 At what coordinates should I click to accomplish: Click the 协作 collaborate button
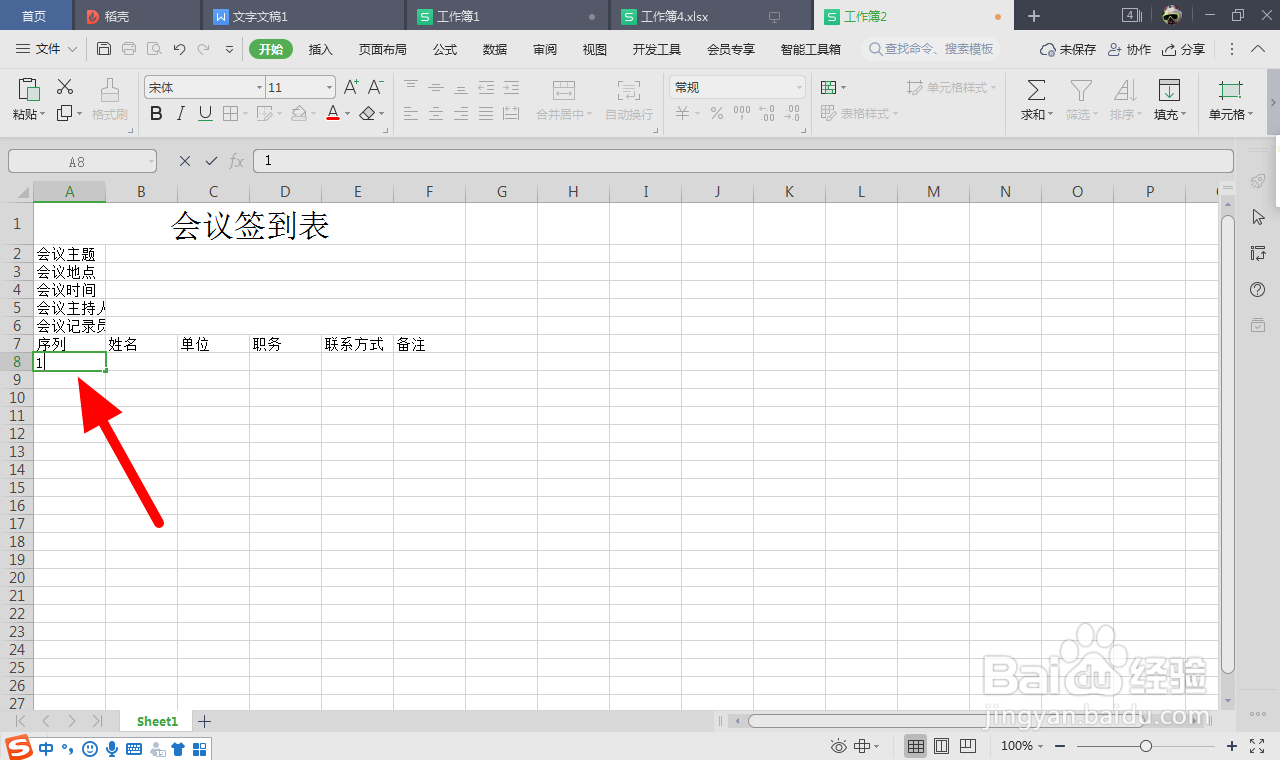tap(1129, 49)
